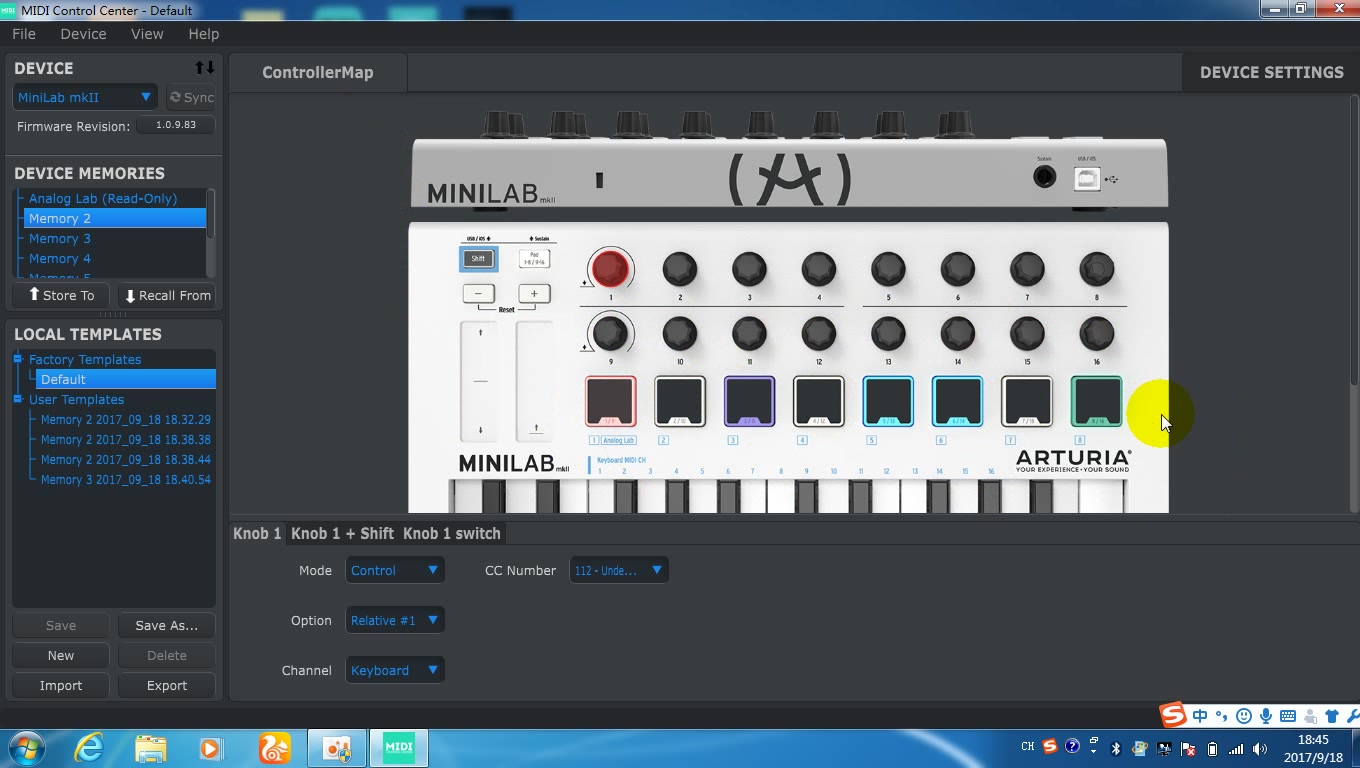Click the device list swap arrows icon
The width and height of the screenshot is (1360, 768).
point(204,68)
